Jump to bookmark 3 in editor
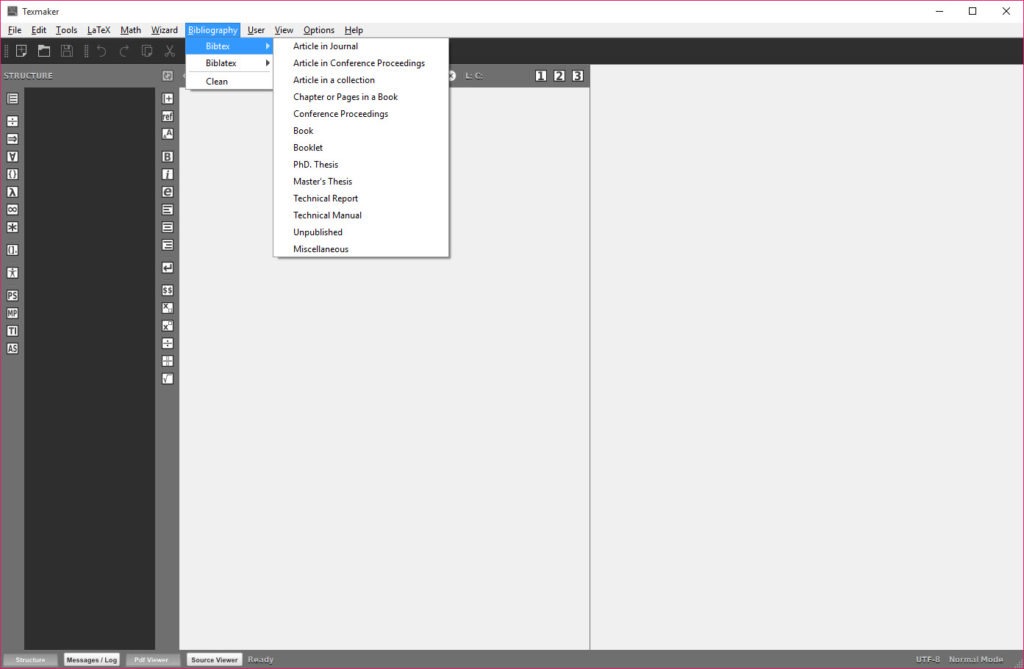This screenshot has height=669, width=1024. pos(577,76)
